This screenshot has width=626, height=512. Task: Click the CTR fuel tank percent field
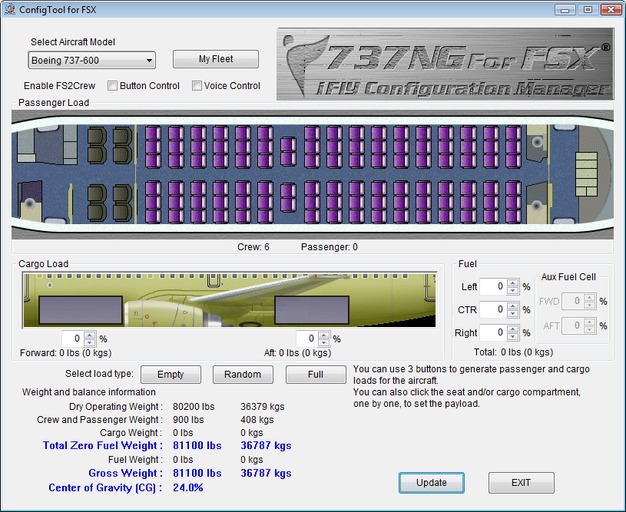(x=493, y=310)
